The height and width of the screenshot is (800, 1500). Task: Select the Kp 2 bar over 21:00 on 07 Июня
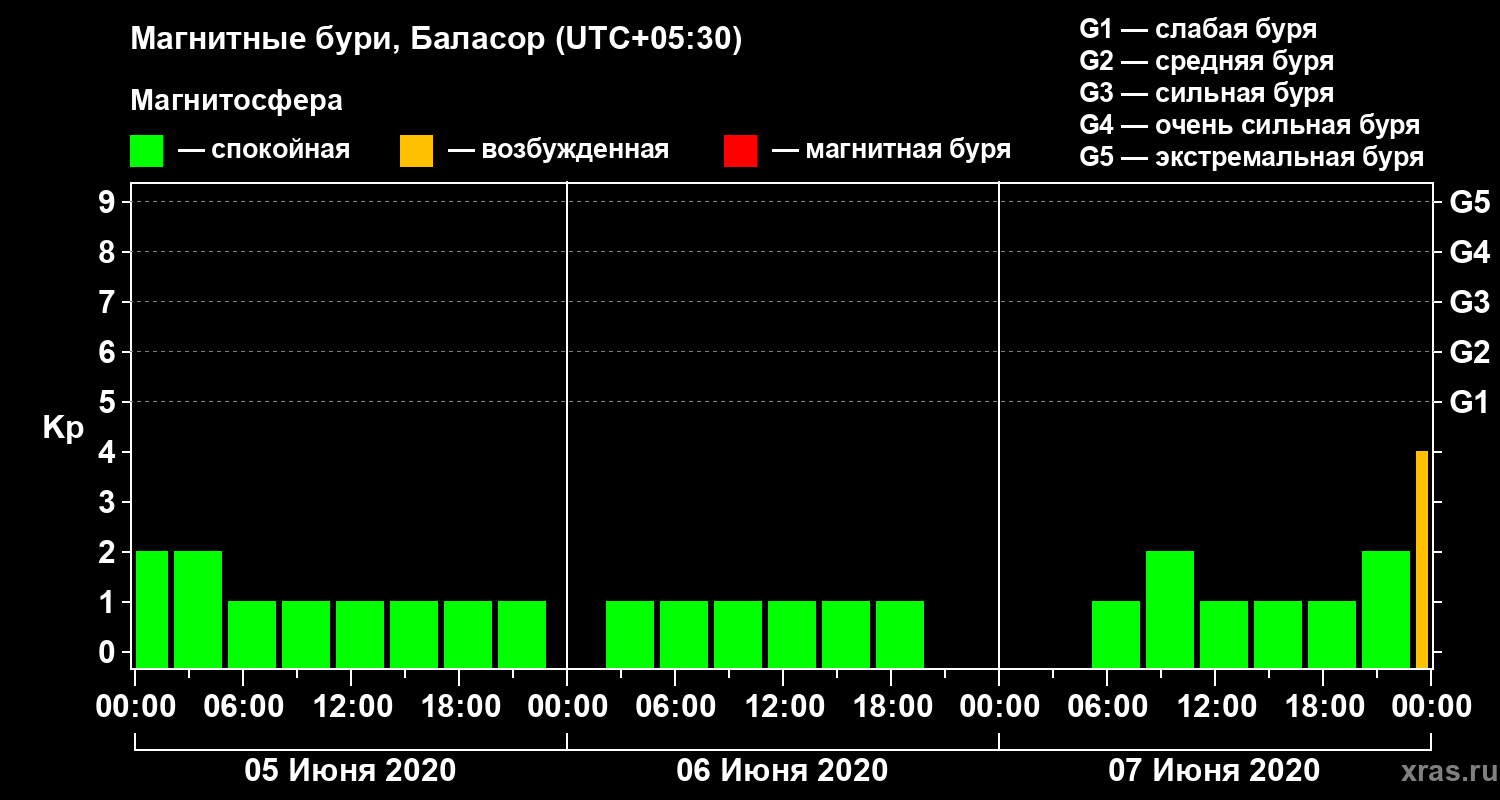pos(1386,609)
